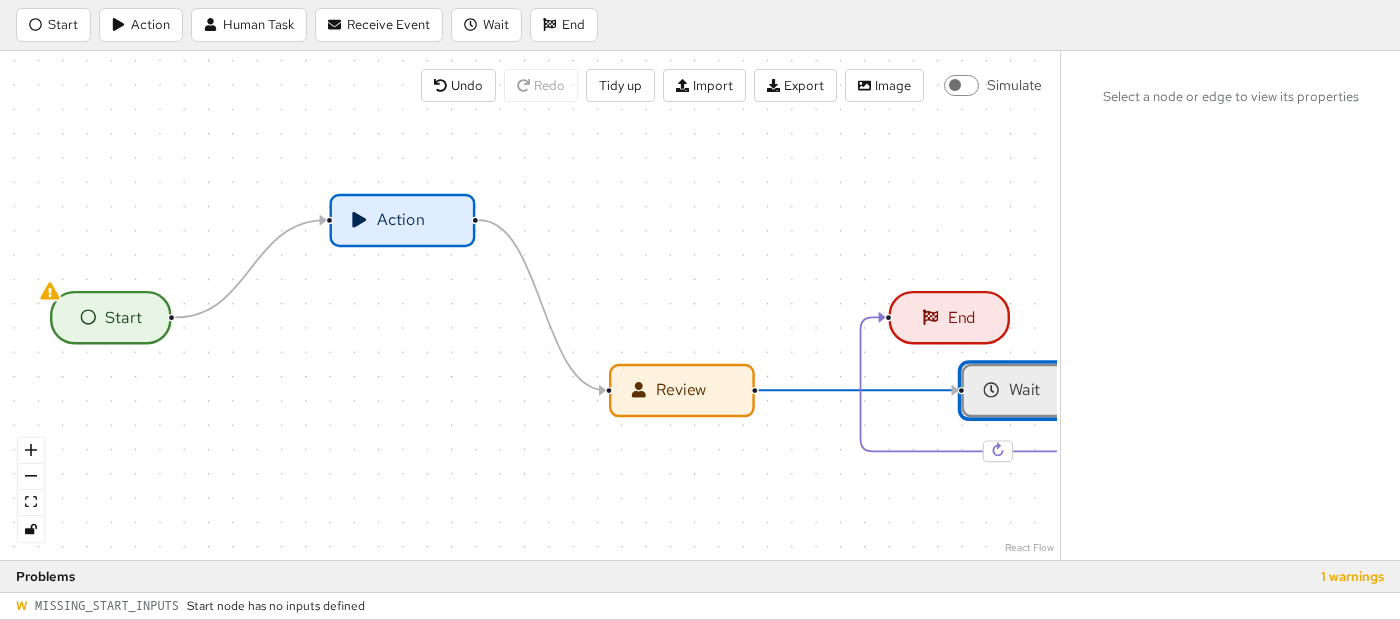The image size is (1400, 620).
Task: Add a Wait node from the palette
Action: tap(486, 25)
